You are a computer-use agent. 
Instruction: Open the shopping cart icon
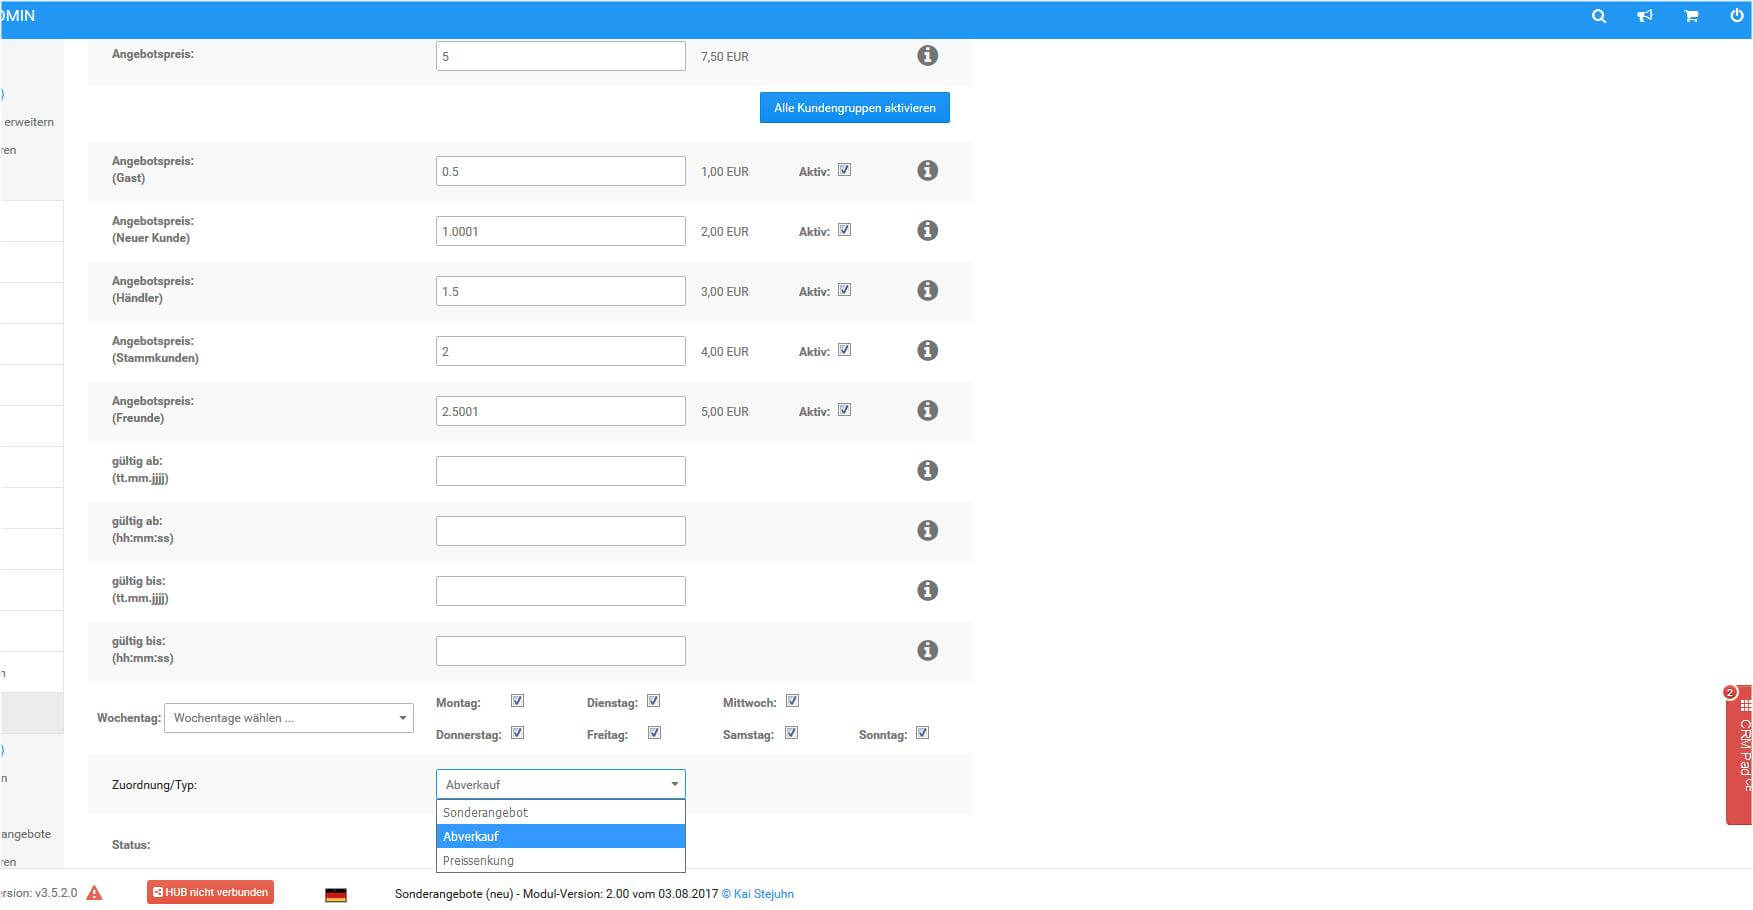[1690, 16]
